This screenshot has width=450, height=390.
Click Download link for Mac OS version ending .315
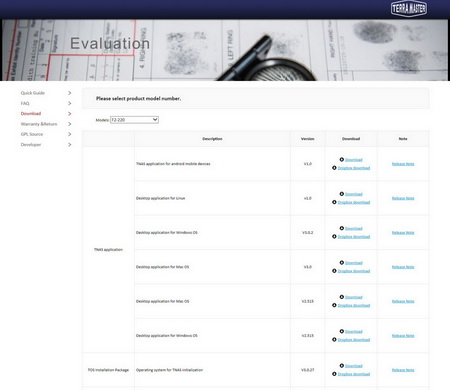click(x=354, y=297)
